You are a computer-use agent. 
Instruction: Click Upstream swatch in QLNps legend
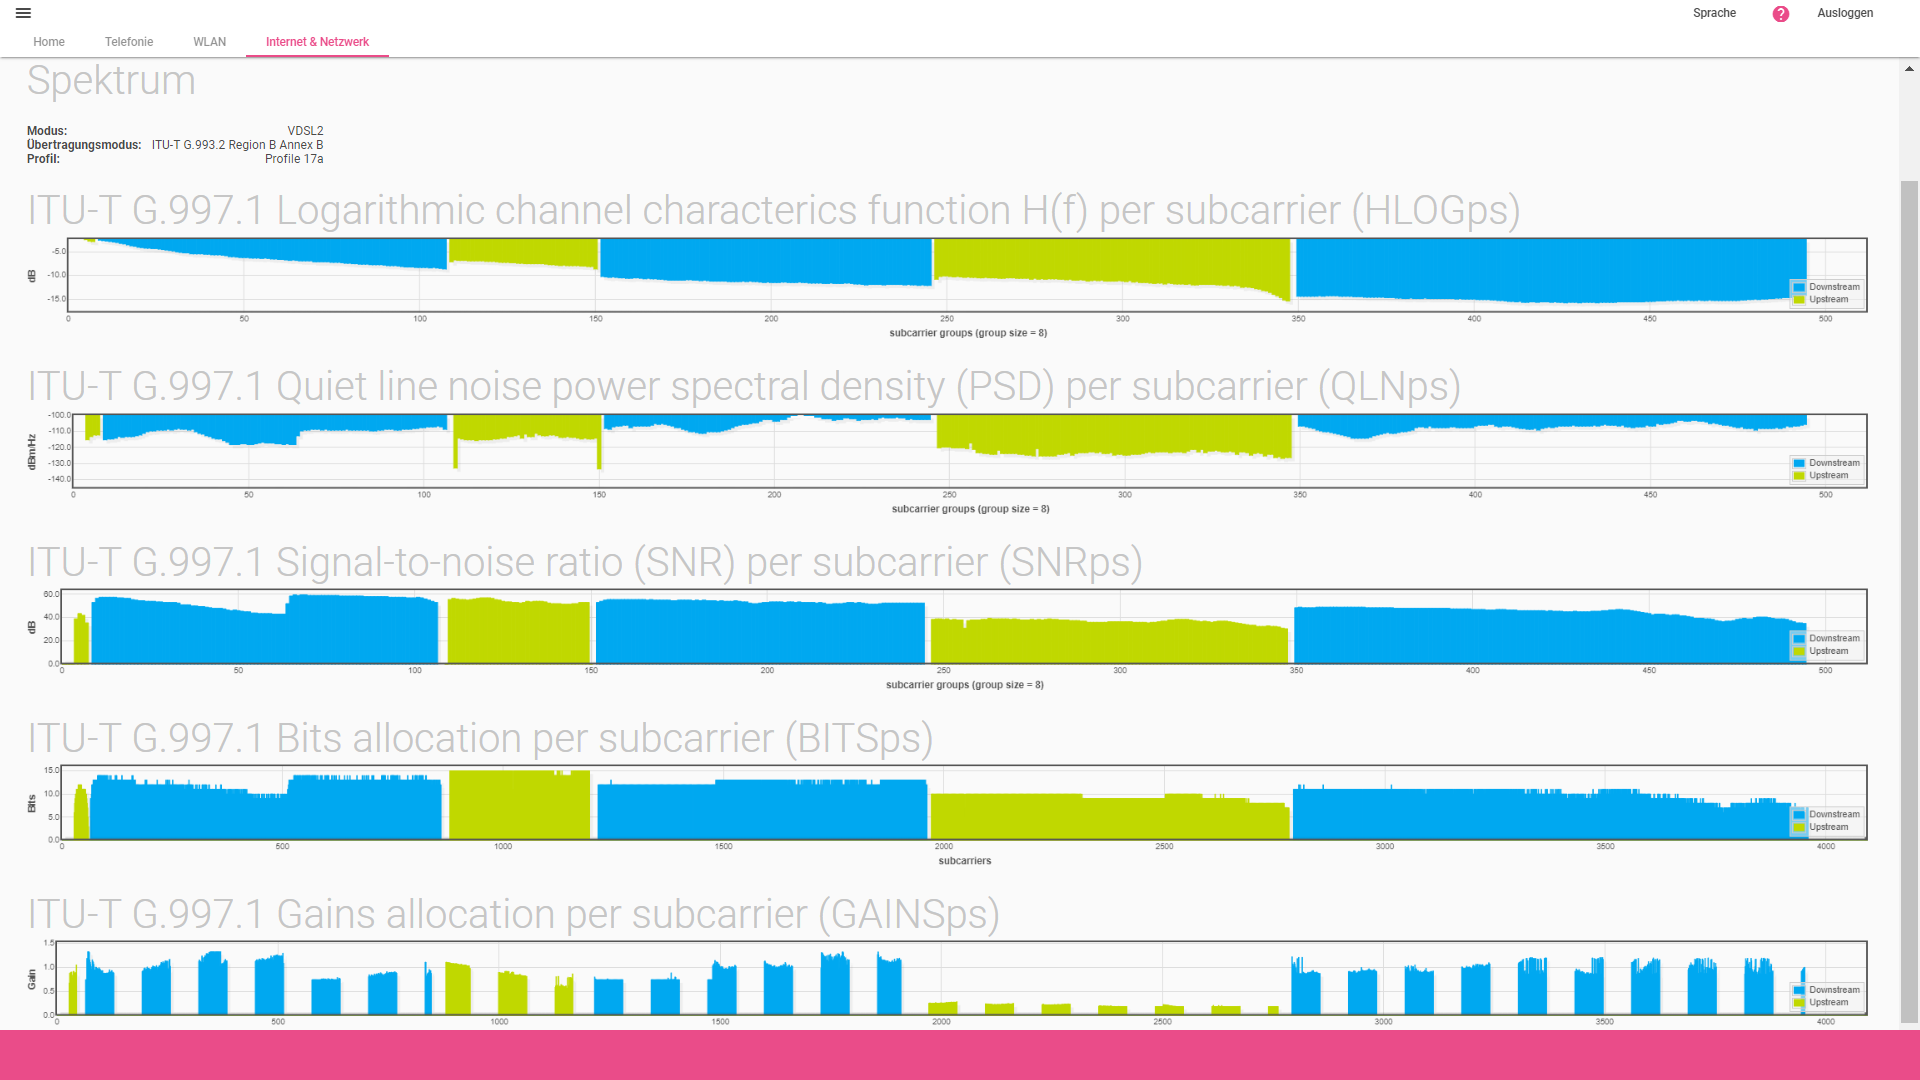click(x=1799, y=476)
